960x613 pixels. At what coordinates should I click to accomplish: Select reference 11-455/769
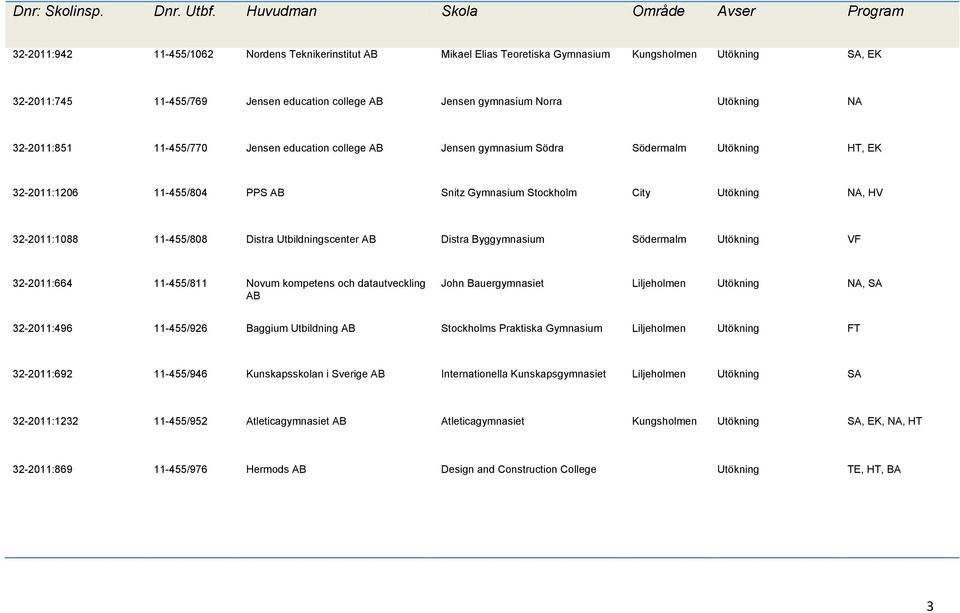[181, 102]
